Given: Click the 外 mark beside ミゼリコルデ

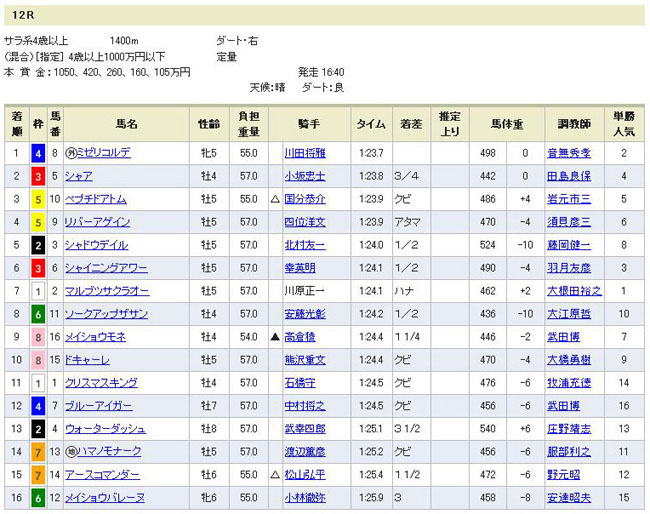Looking at the screenshot, I should 71,153.
